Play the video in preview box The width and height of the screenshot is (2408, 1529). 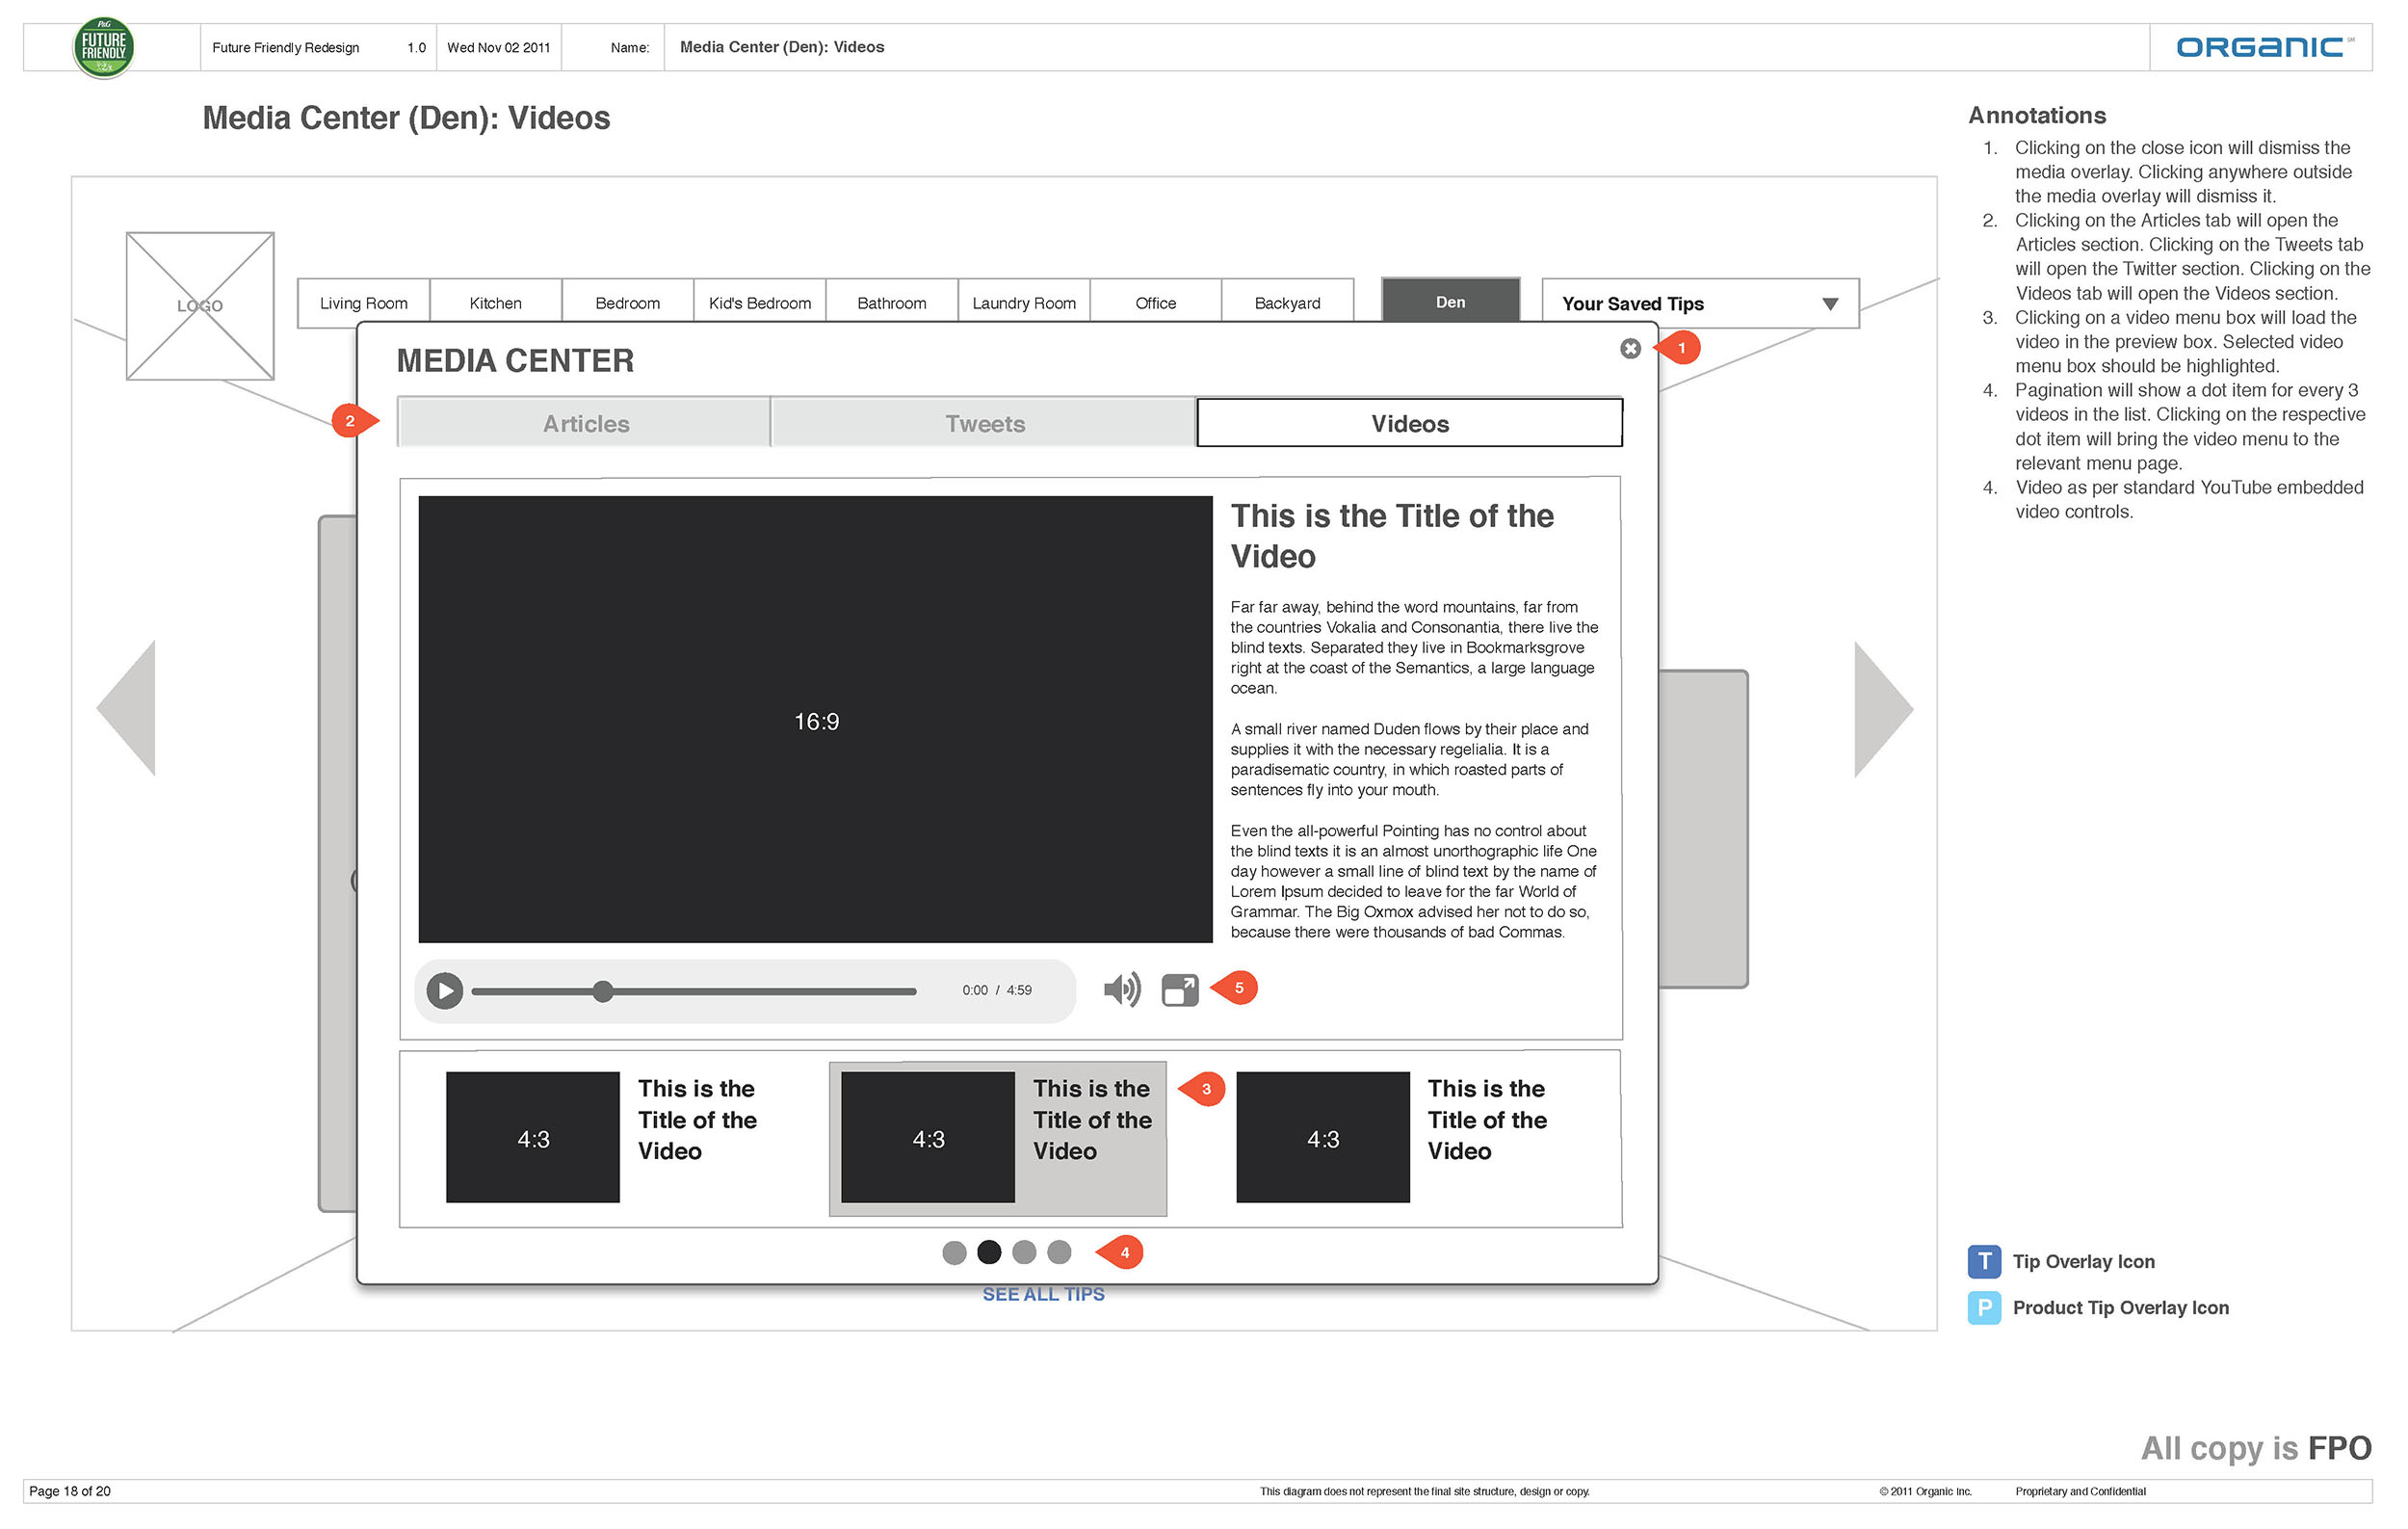tap(445, 991)
